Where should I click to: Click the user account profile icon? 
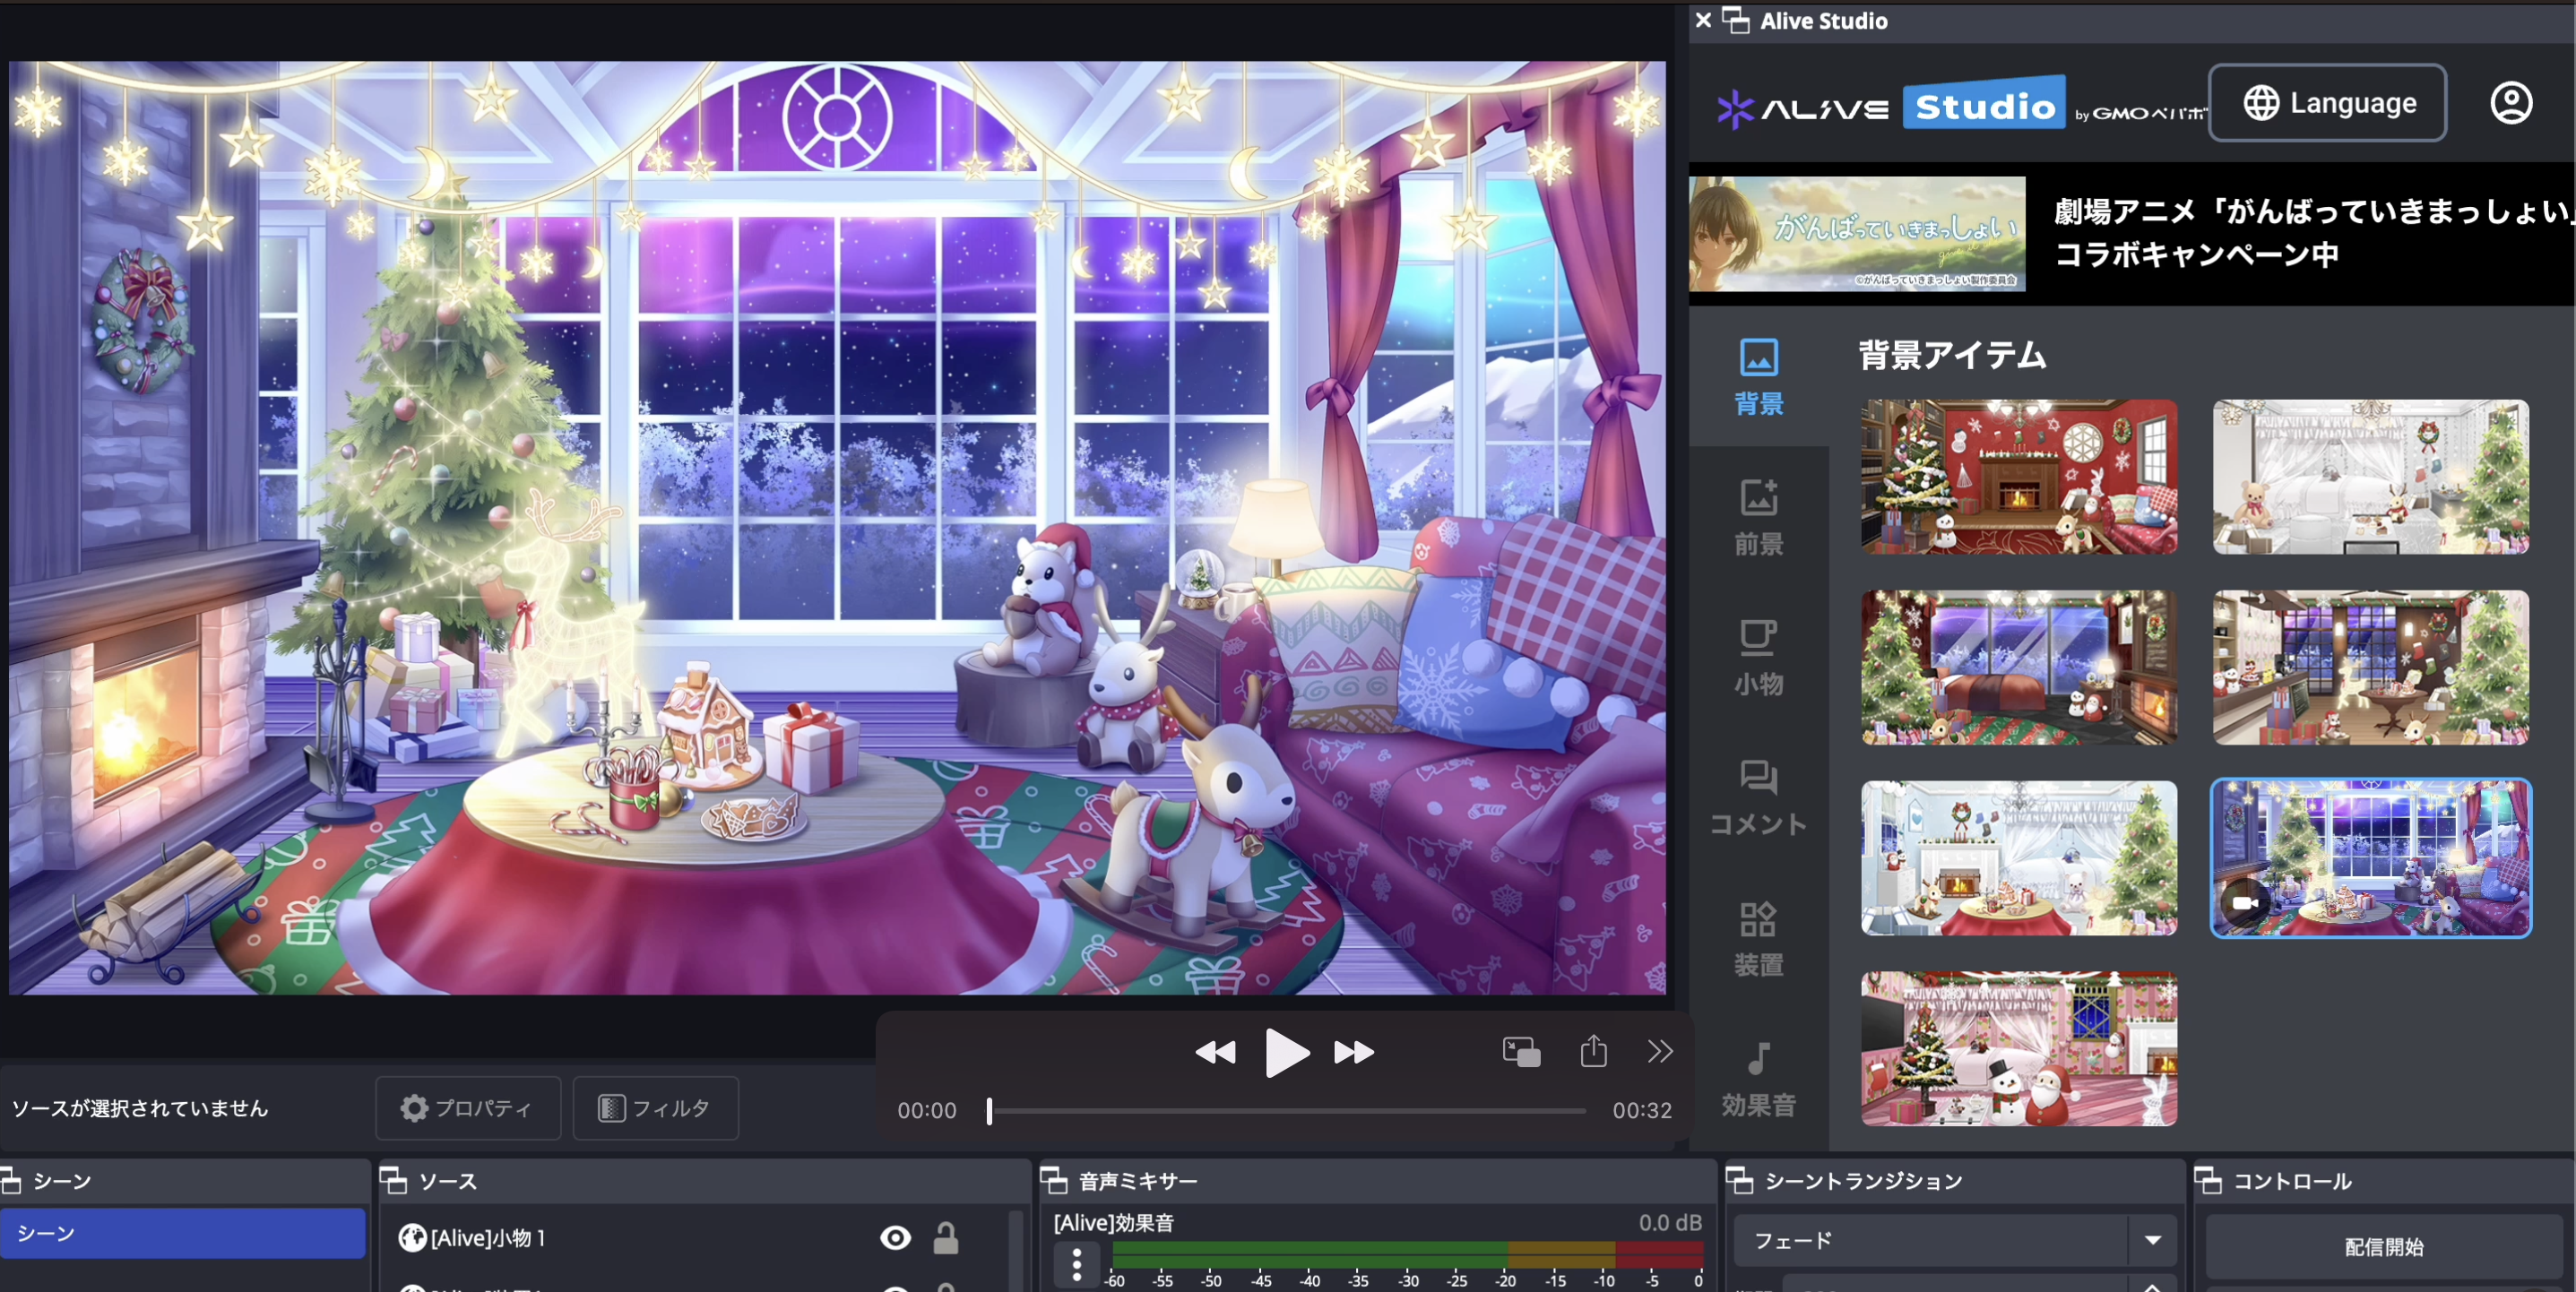[x=2510, y=103]
